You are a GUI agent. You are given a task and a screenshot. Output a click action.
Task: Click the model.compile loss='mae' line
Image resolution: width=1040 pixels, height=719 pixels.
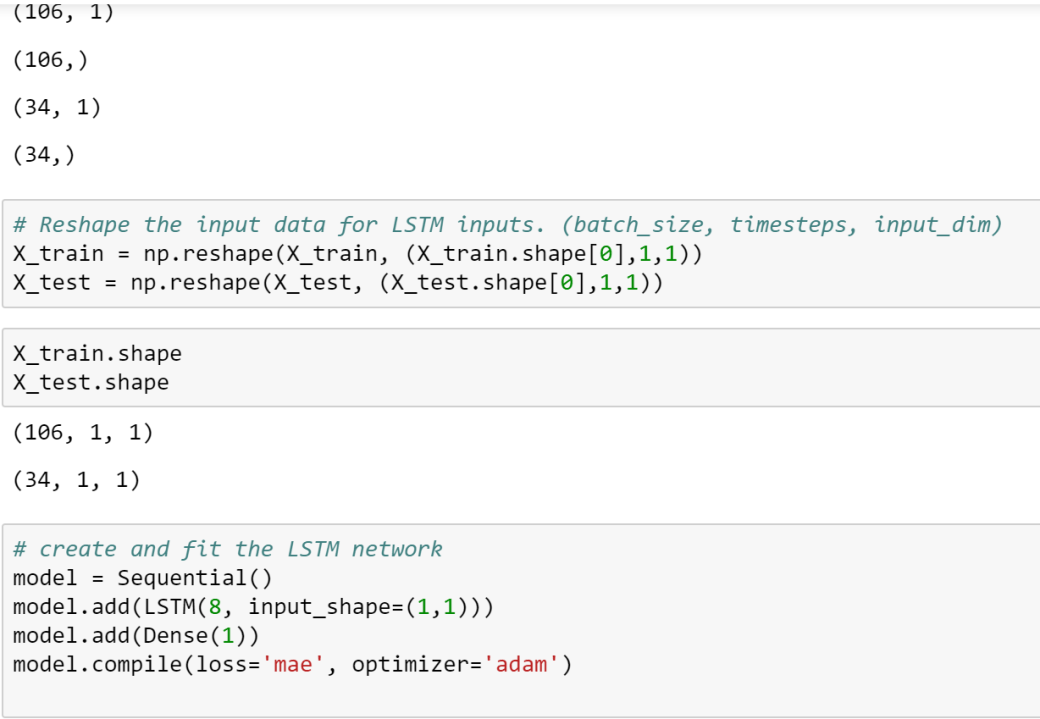pos(292,665)
